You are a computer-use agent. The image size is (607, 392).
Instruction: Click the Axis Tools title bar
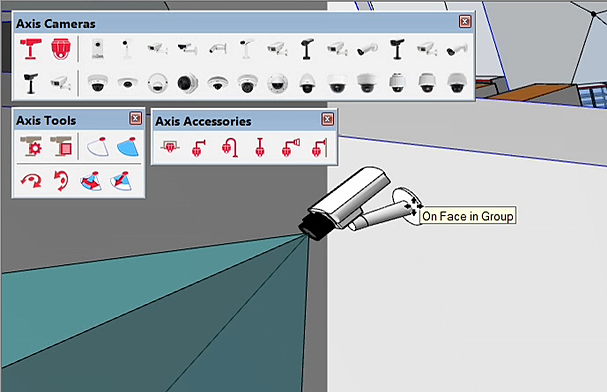[x=79, y=120]
